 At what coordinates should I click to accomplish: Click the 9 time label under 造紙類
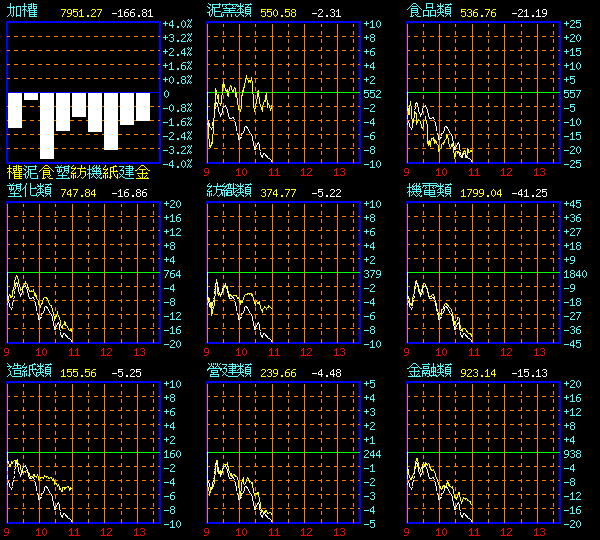7,532
